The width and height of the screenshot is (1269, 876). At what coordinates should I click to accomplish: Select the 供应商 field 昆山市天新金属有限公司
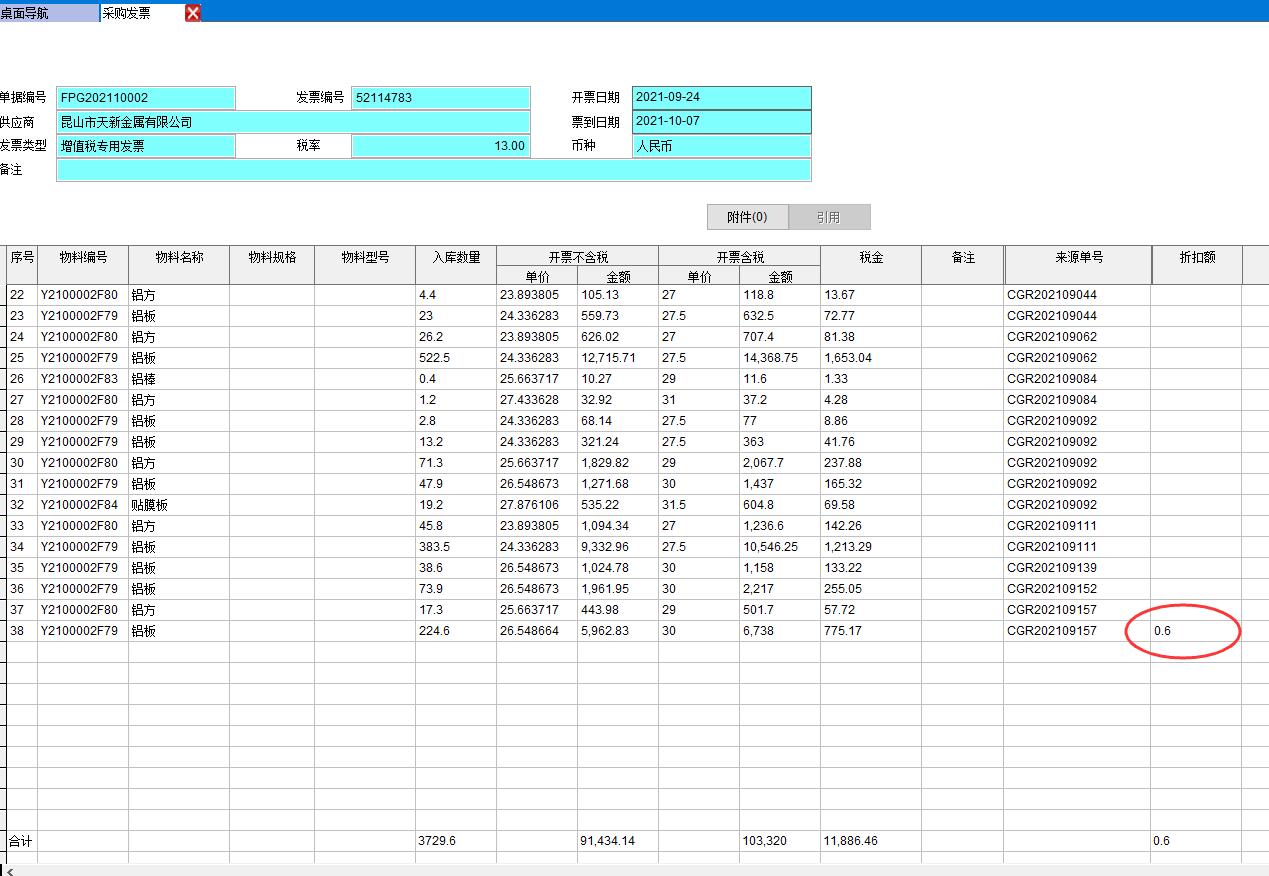(x=293, y=122)
